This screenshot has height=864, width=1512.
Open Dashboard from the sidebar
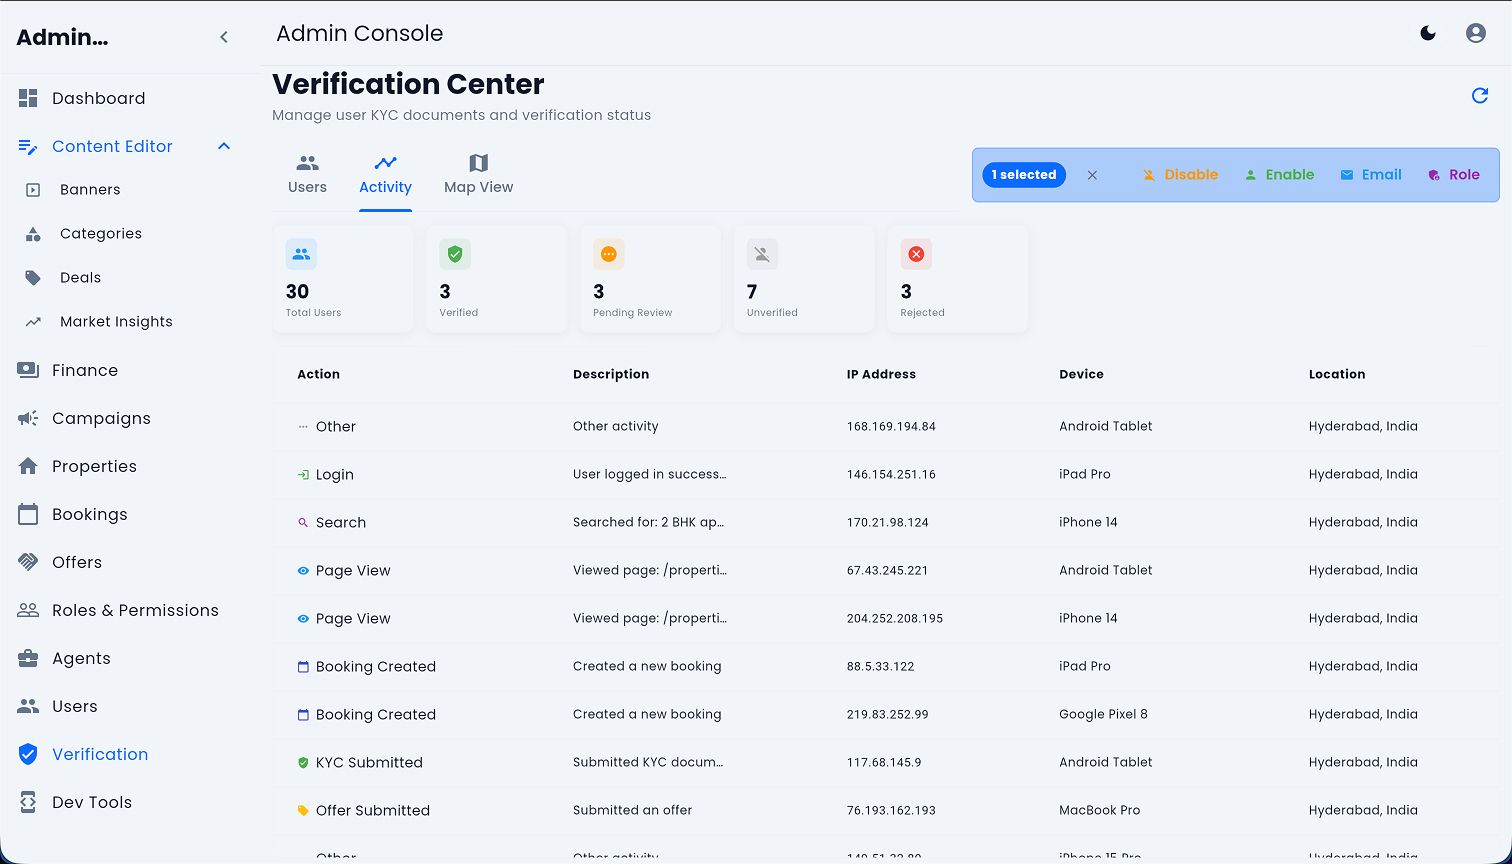(98, 98)
